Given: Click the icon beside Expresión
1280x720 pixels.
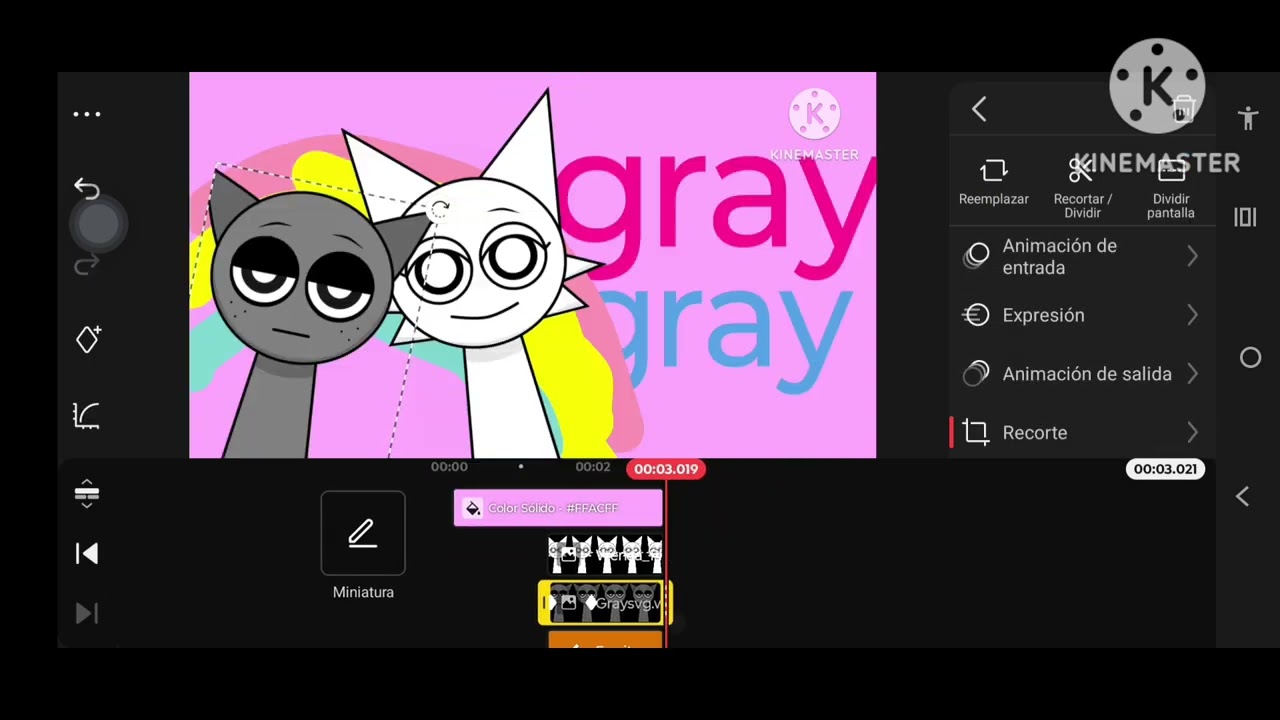Looking at the screenshot, I should 976,315.
